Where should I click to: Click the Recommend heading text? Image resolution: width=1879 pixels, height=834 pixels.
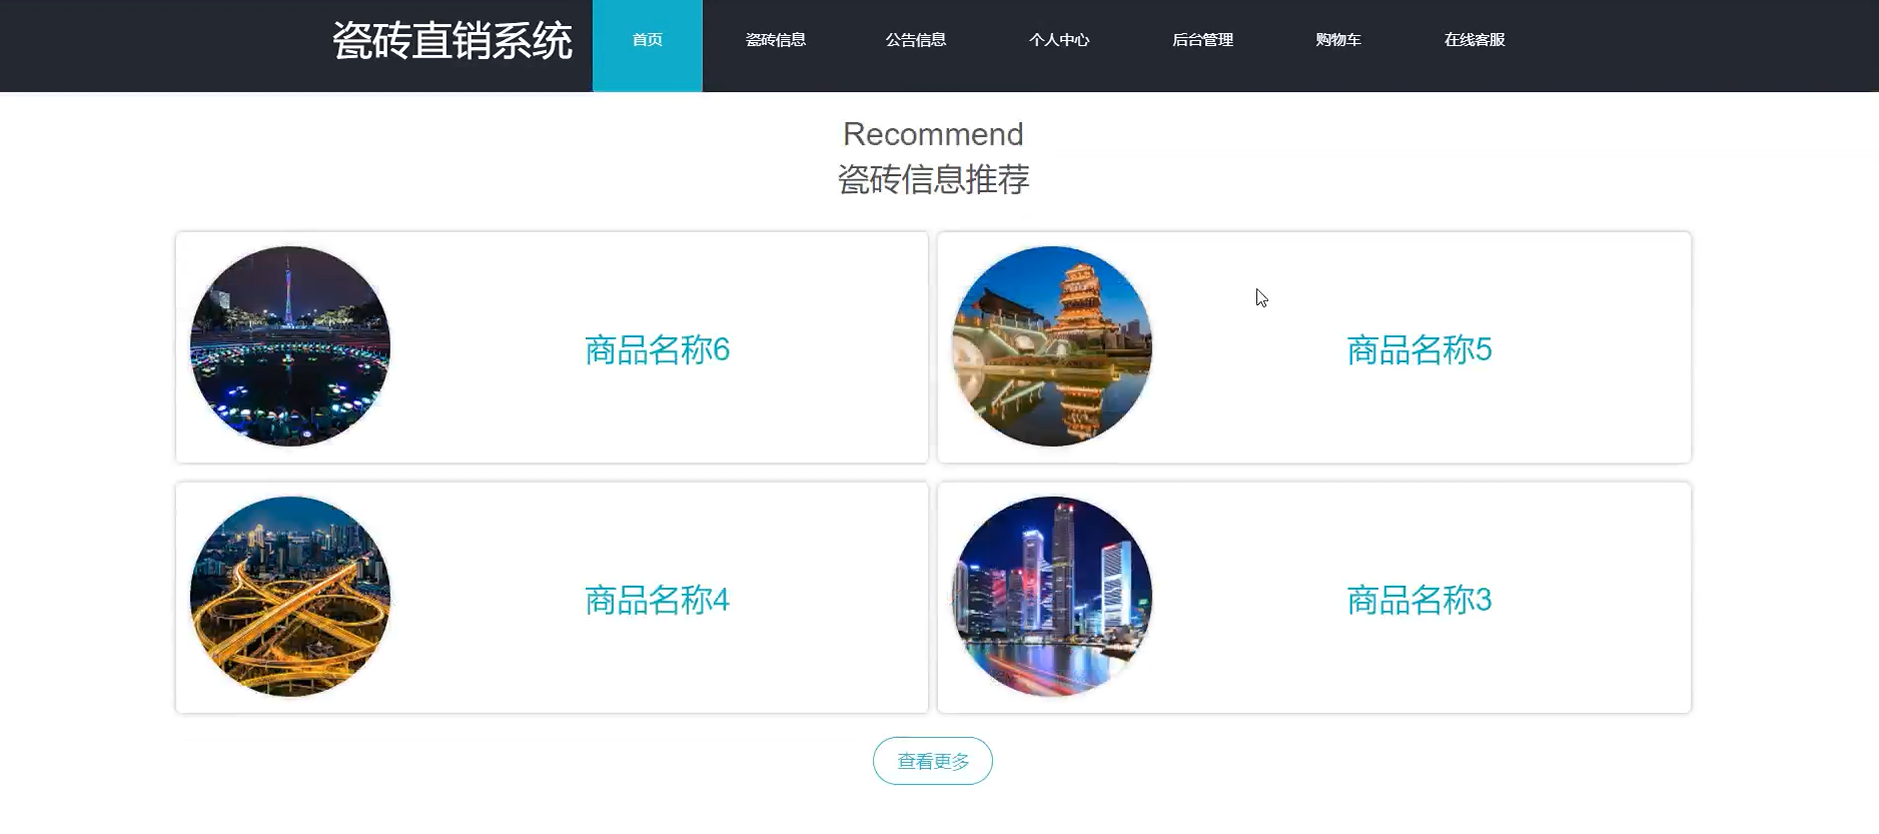pyautogui.click(x=933, y=134)
